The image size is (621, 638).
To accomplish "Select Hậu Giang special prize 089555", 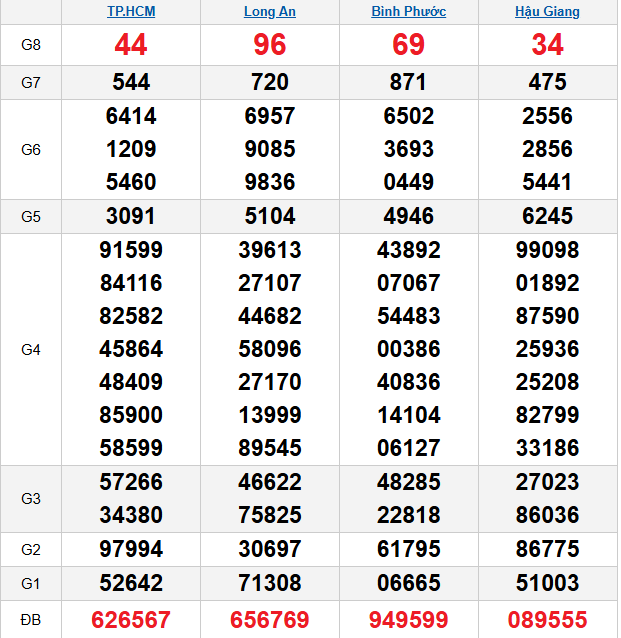I will pyautogui.click(x=547, y=620).
